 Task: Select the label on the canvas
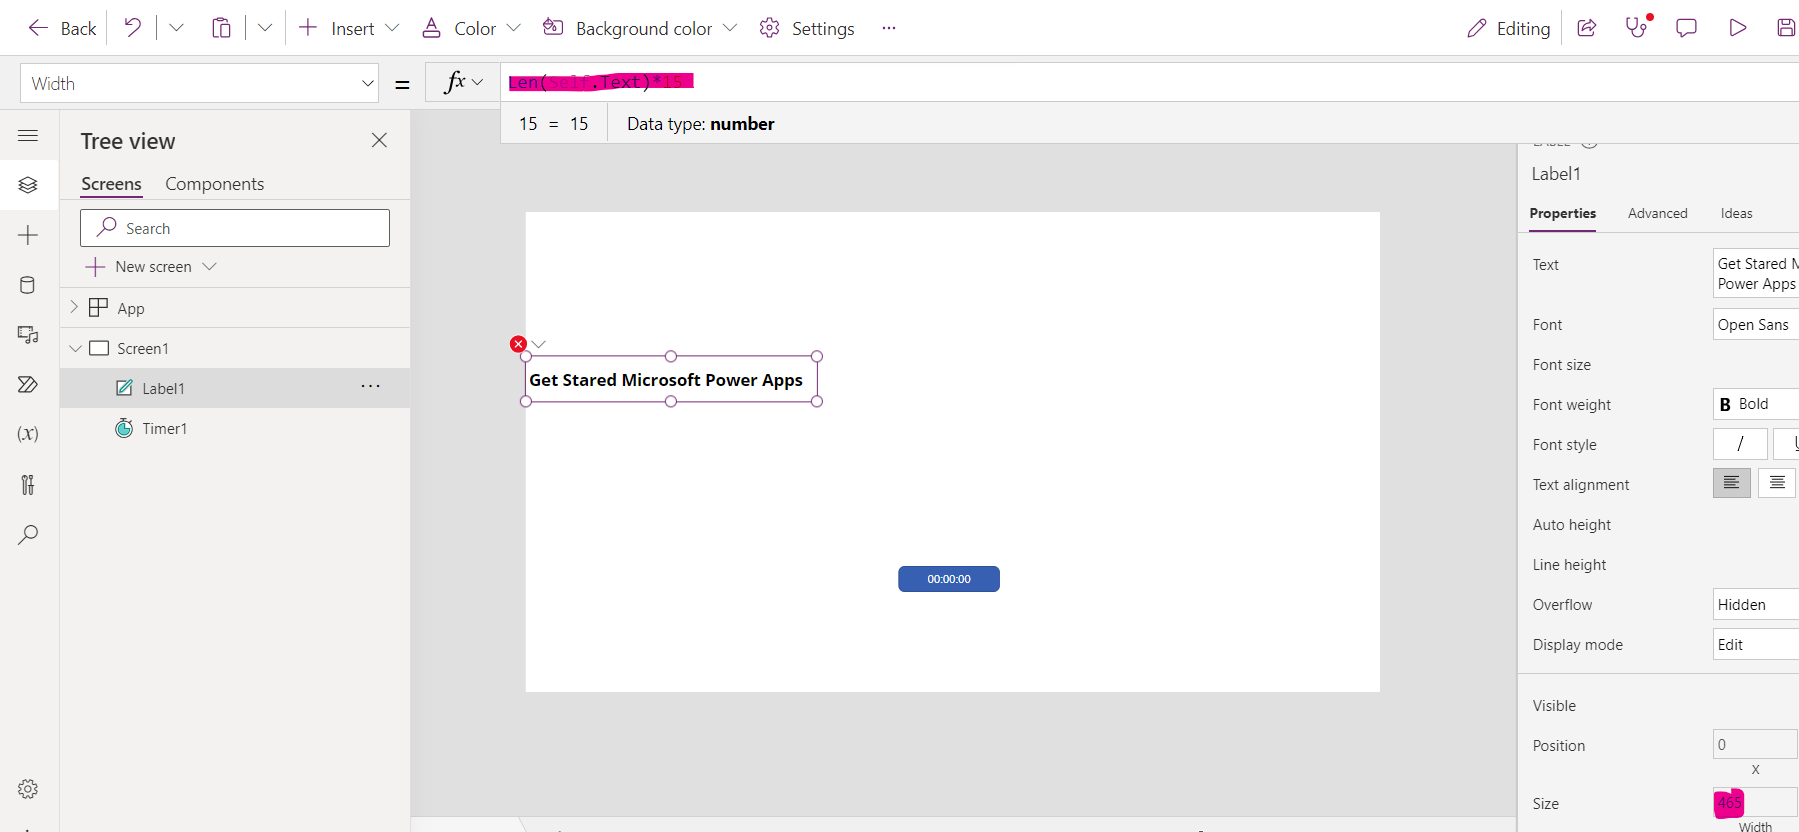click(x=671, y=379)
